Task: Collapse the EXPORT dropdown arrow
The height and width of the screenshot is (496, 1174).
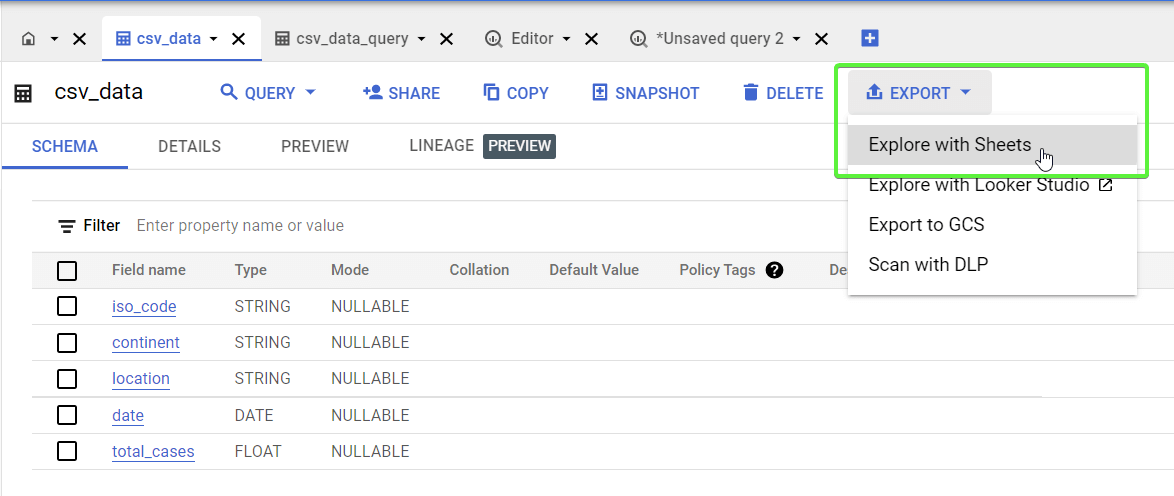Action: click(965, 92)
